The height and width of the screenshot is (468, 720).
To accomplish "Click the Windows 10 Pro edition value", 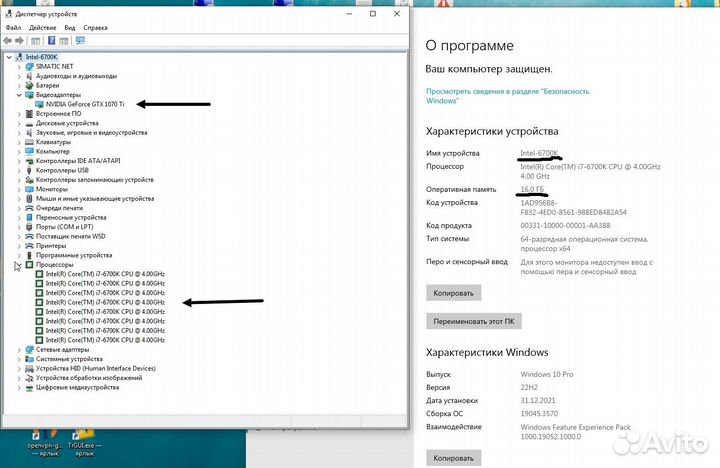I will [546, 374].
